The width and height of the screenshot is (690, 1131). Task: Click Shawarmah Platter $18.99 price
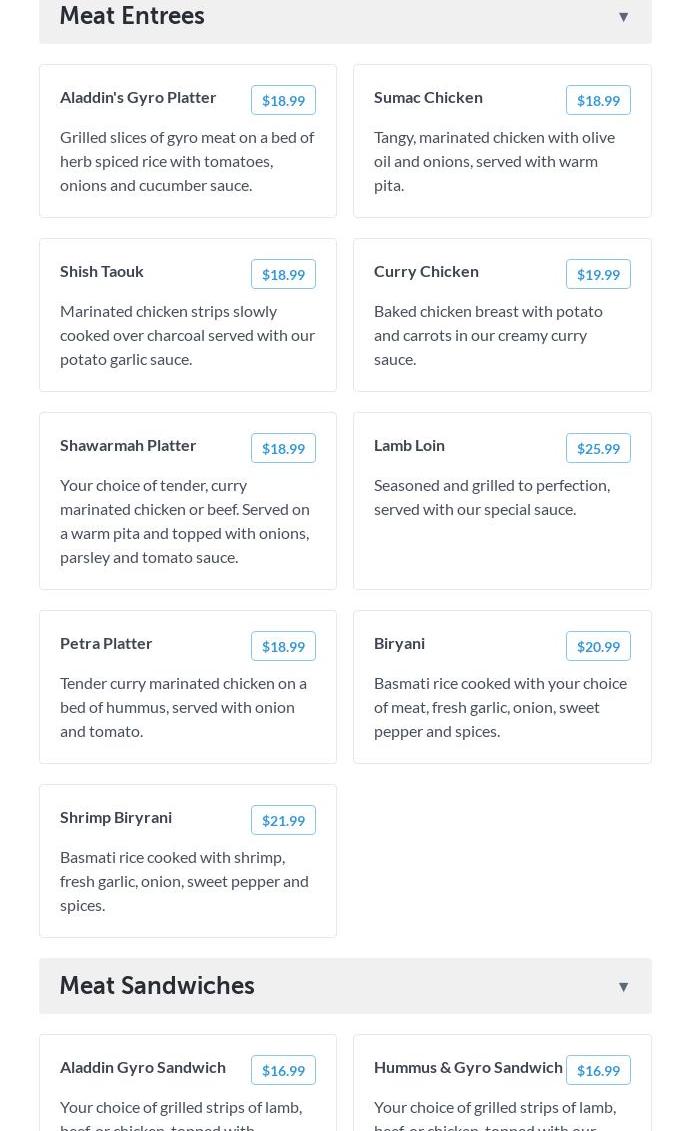point(283,448)
